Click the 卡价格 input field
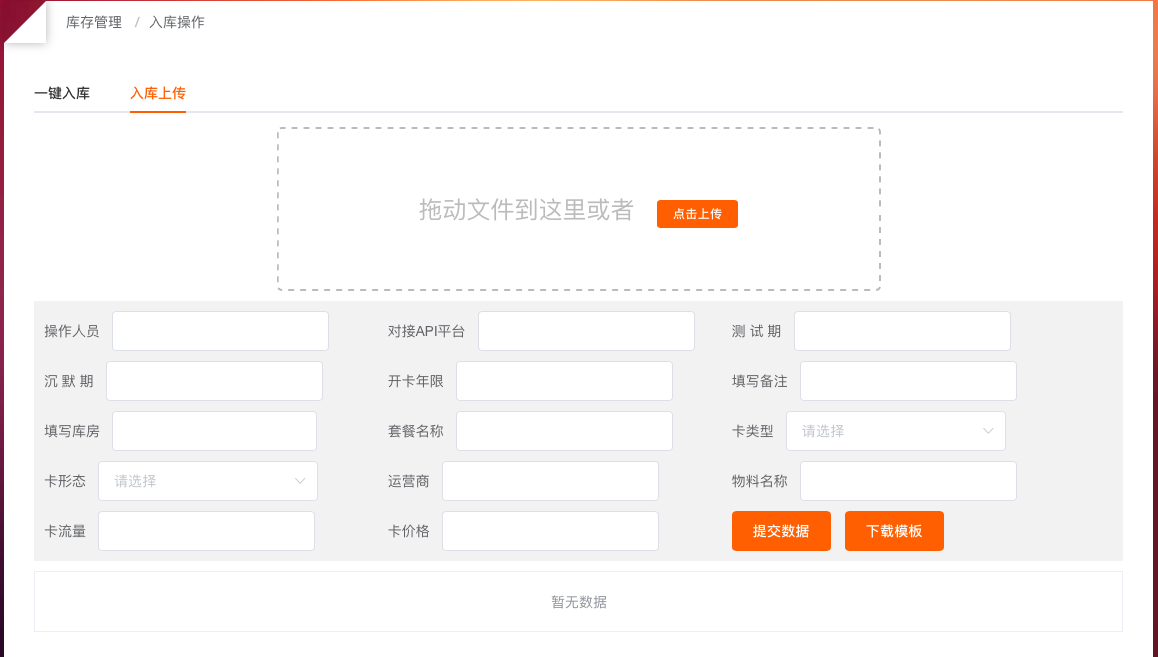The width and height of the screenshot is (1158, 657). (550, 531)
